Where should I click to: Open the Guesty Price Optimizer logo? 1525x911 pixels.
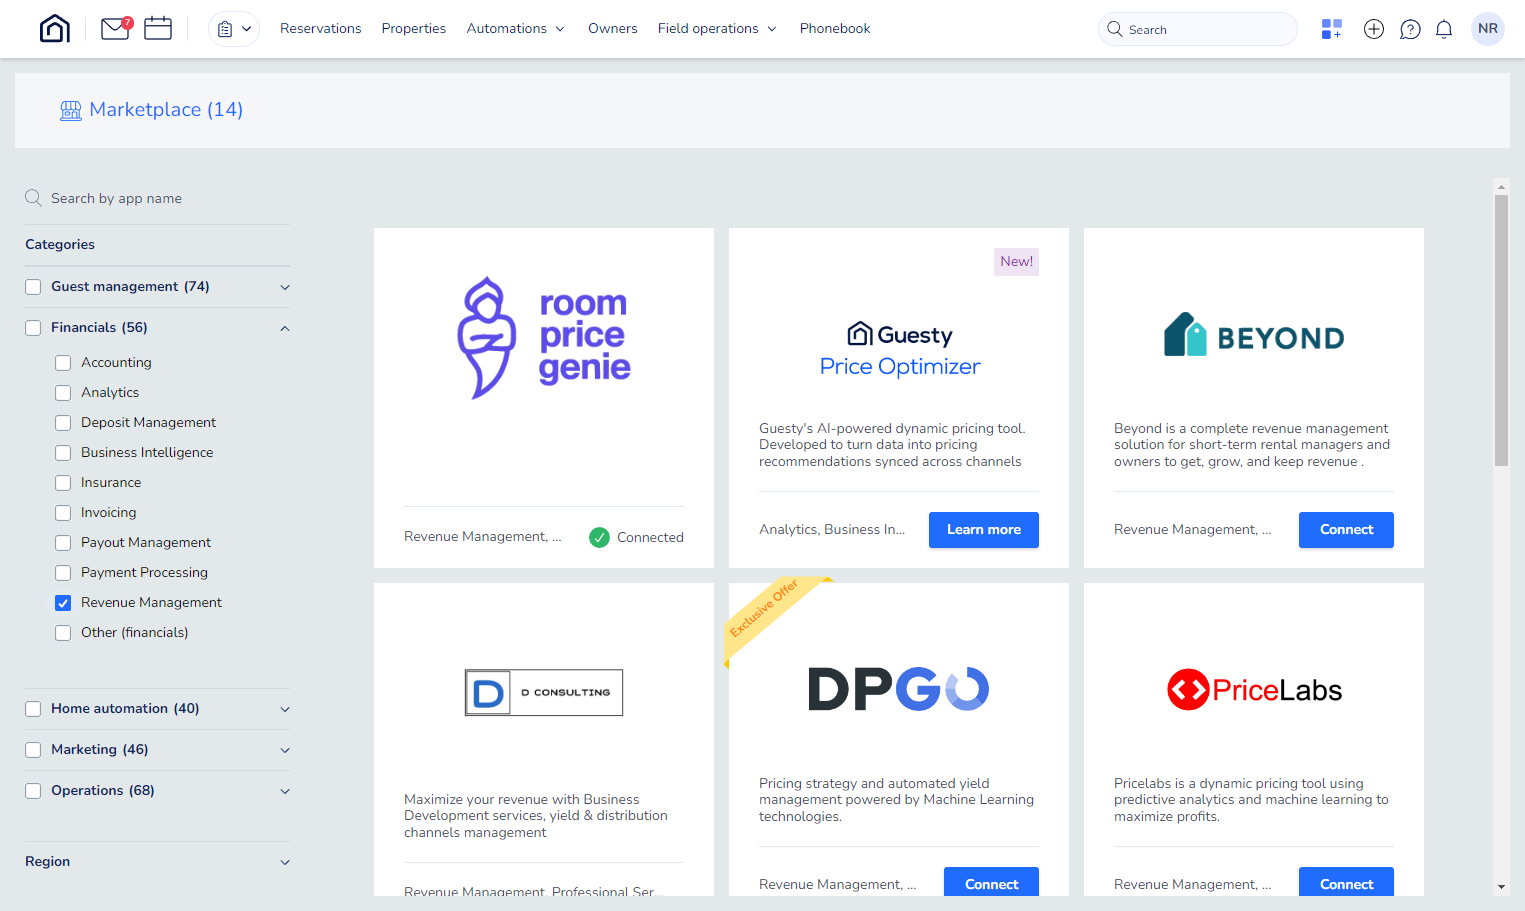900,349
